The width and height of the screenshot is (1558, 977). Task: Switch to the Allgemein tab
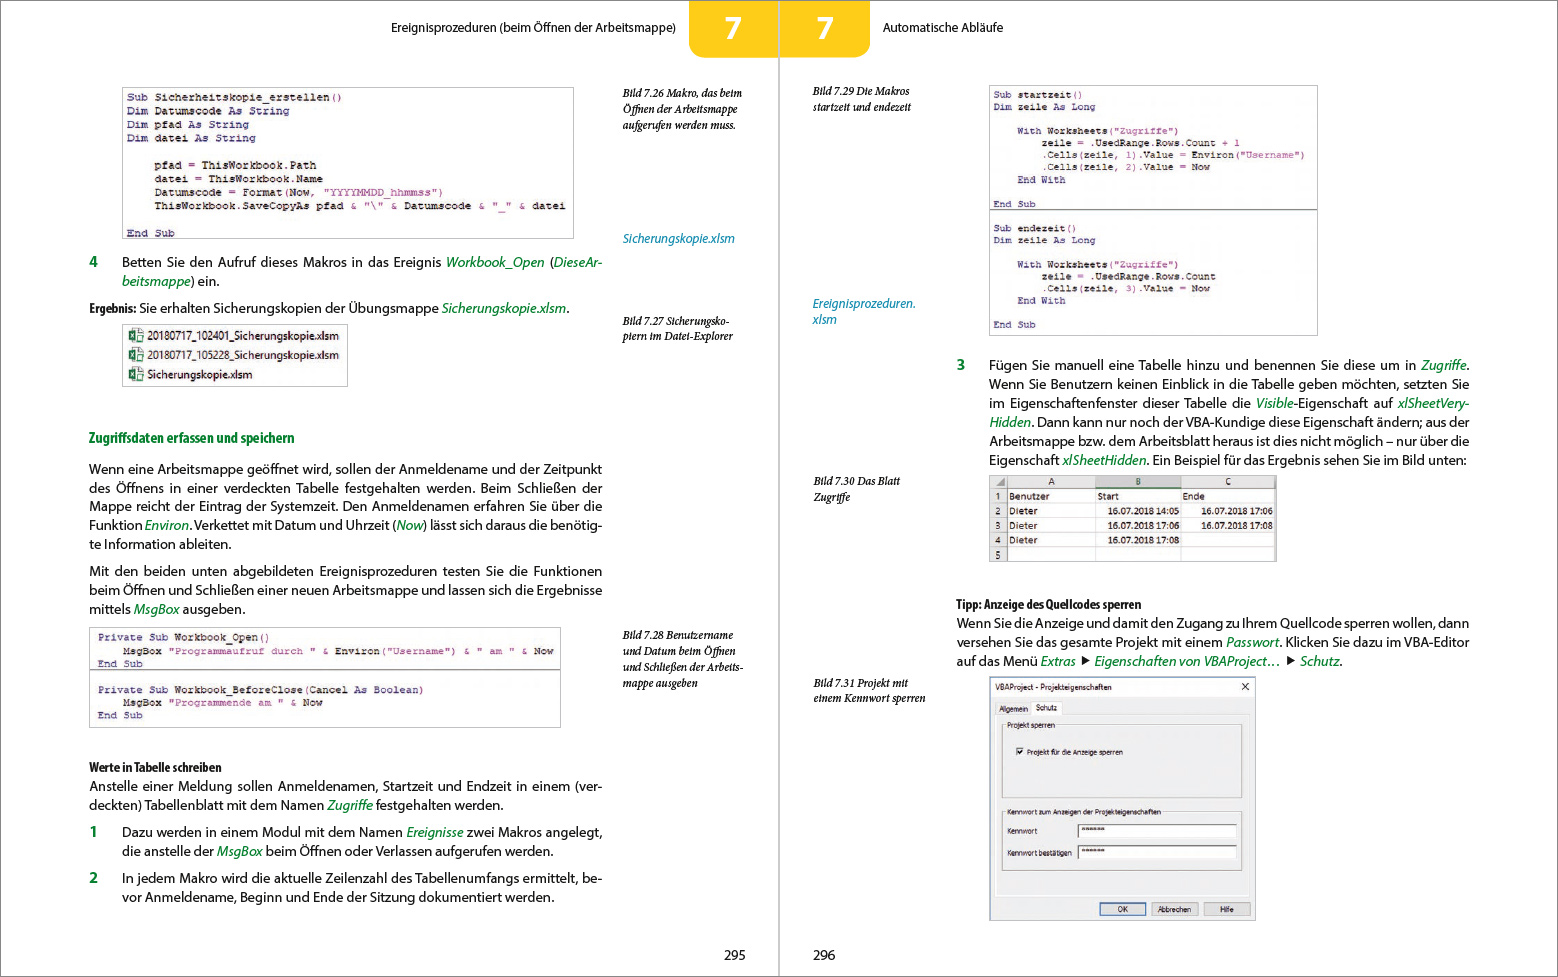[1013, 708]
